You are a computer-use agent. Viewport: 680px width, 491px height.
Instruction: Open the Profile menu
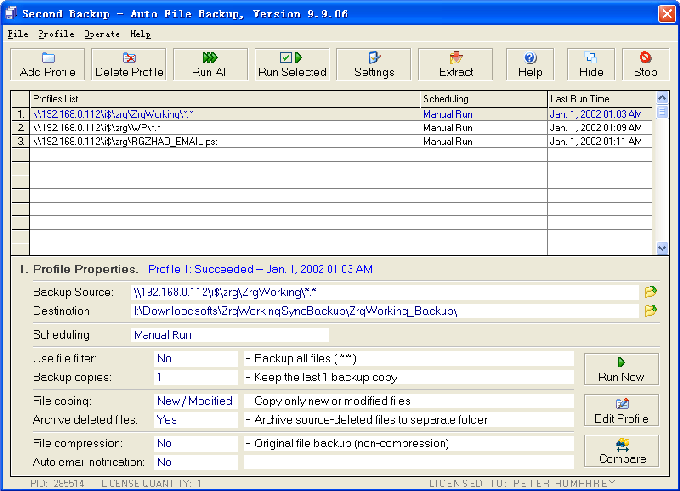coord(56,34)
